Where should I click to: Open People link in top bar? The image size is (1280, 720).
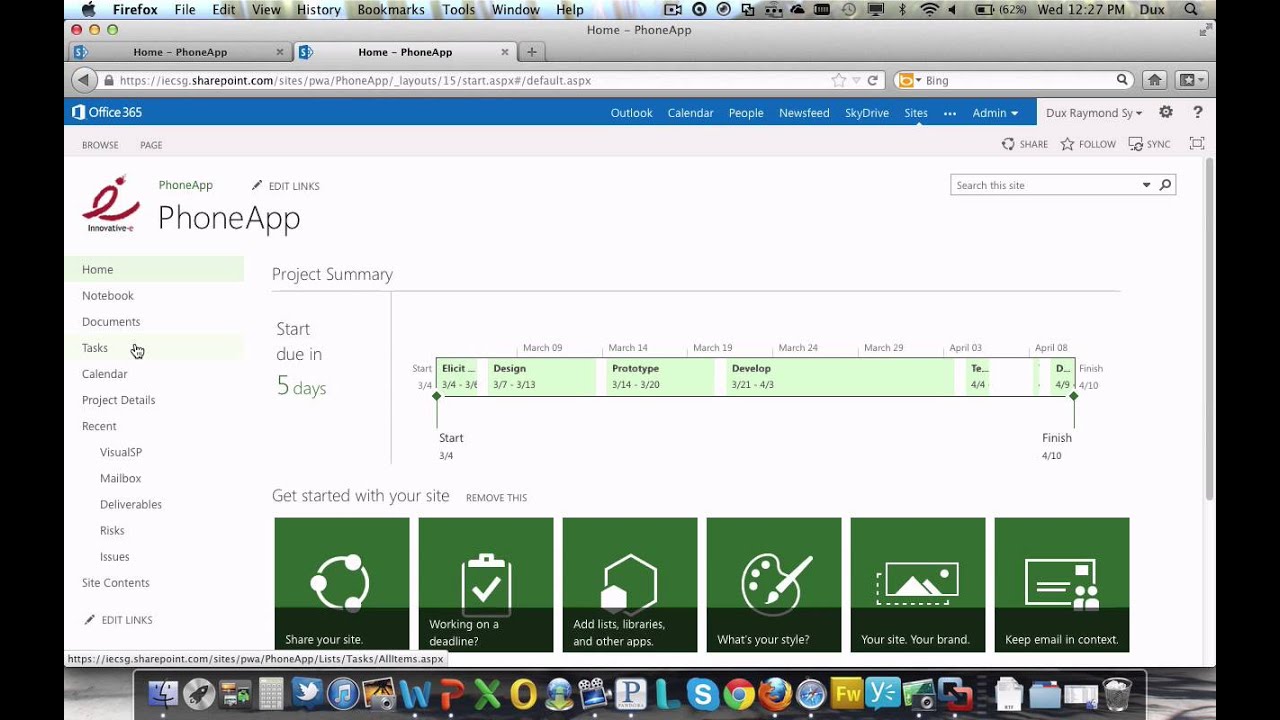(746, 113)
